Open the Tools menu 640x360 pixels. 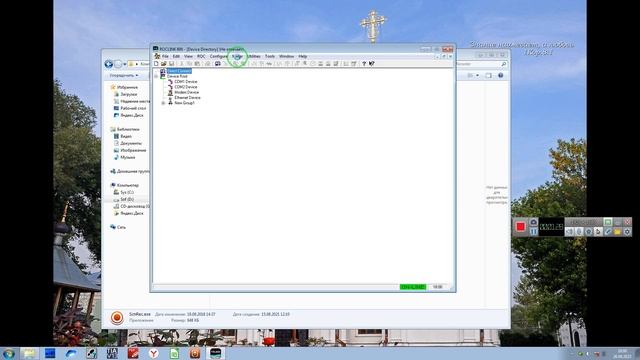[x=270, y=56]
